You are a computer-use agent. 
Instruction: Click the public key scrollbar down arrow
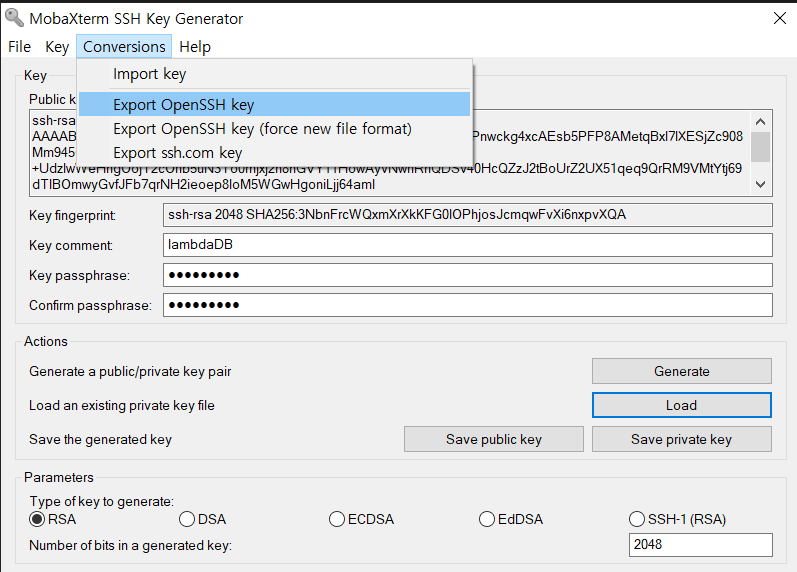click(x=760, y=184)
